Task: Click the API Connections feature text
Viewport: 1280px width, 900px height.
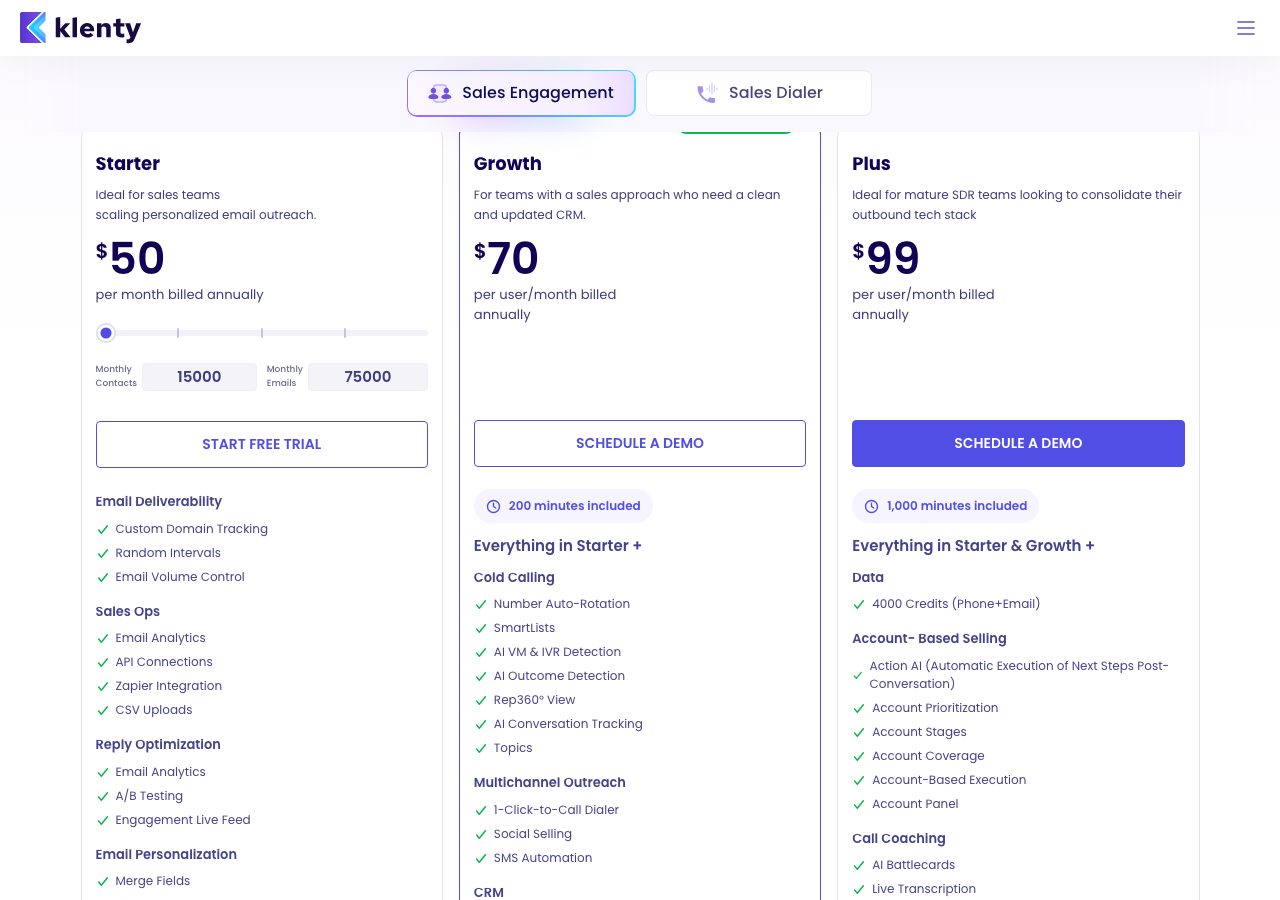Action: click(164, 662)
